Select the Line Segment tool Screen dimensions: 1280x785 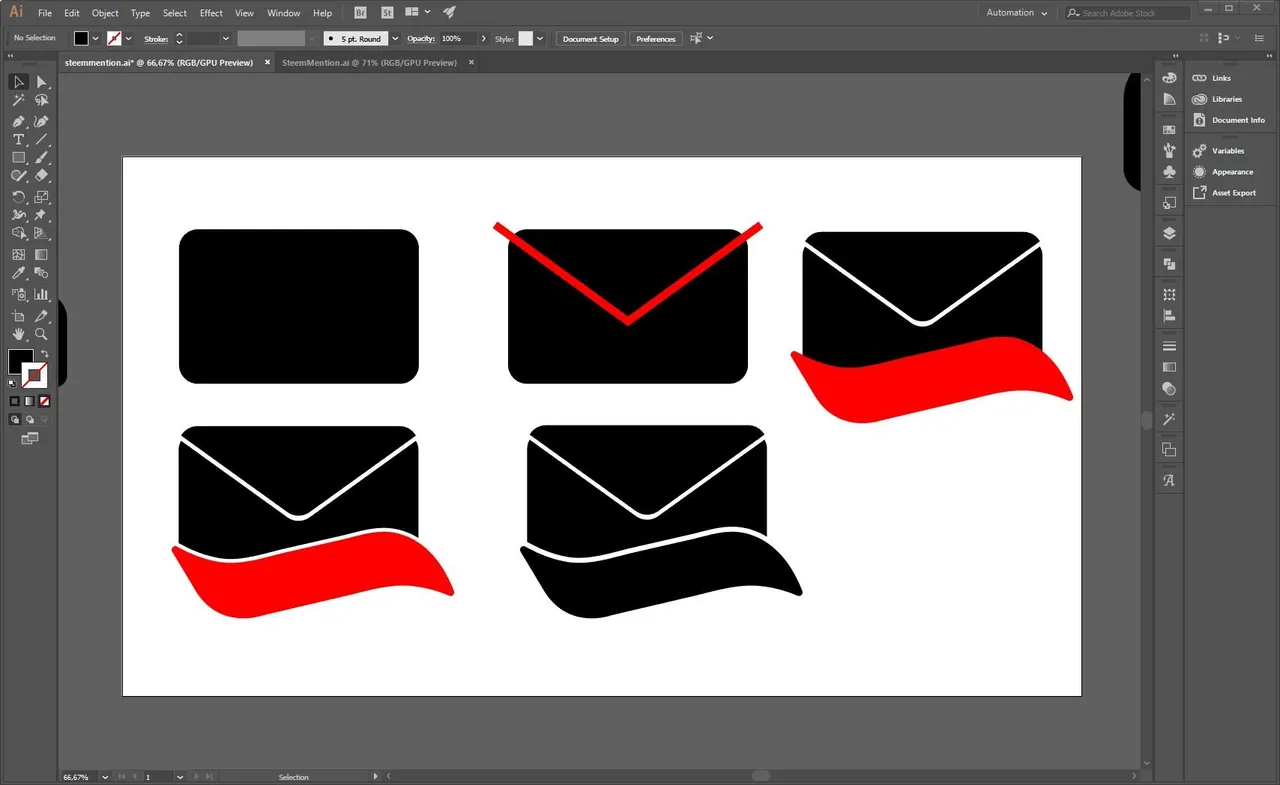42,140
